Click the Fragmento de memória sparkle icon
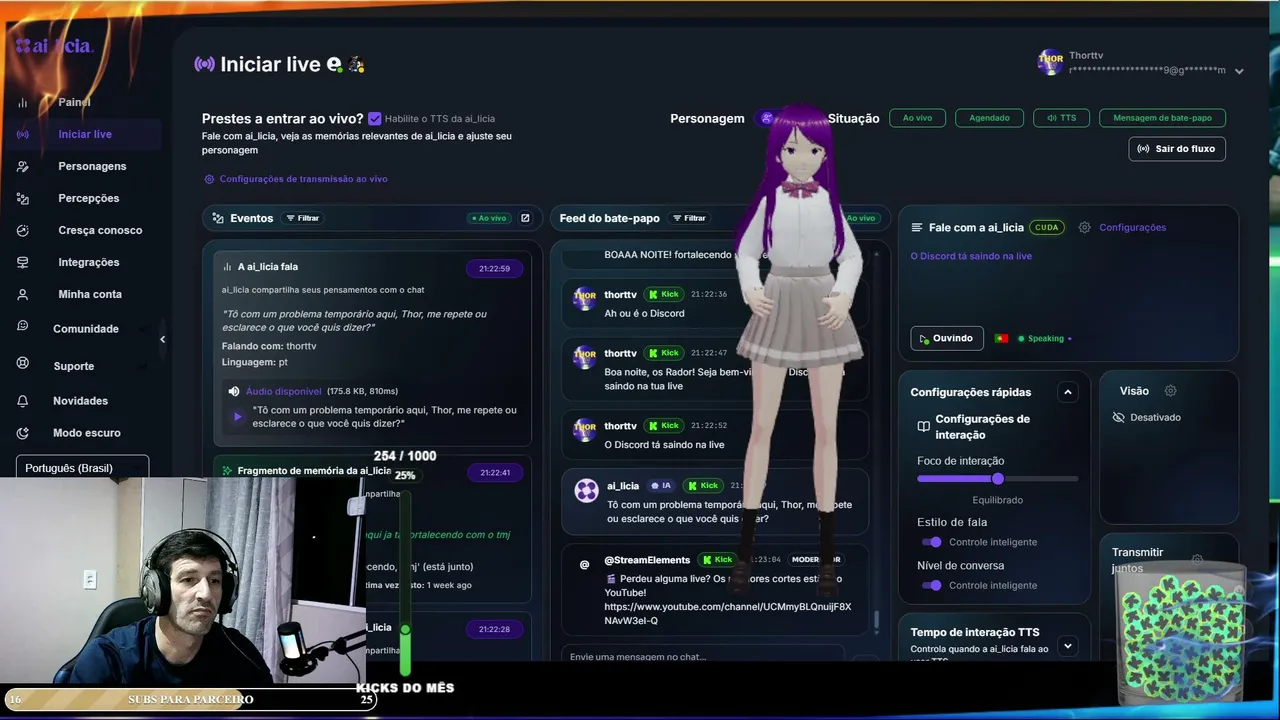This screenshot has height=720, width=1280. point(227,470)
